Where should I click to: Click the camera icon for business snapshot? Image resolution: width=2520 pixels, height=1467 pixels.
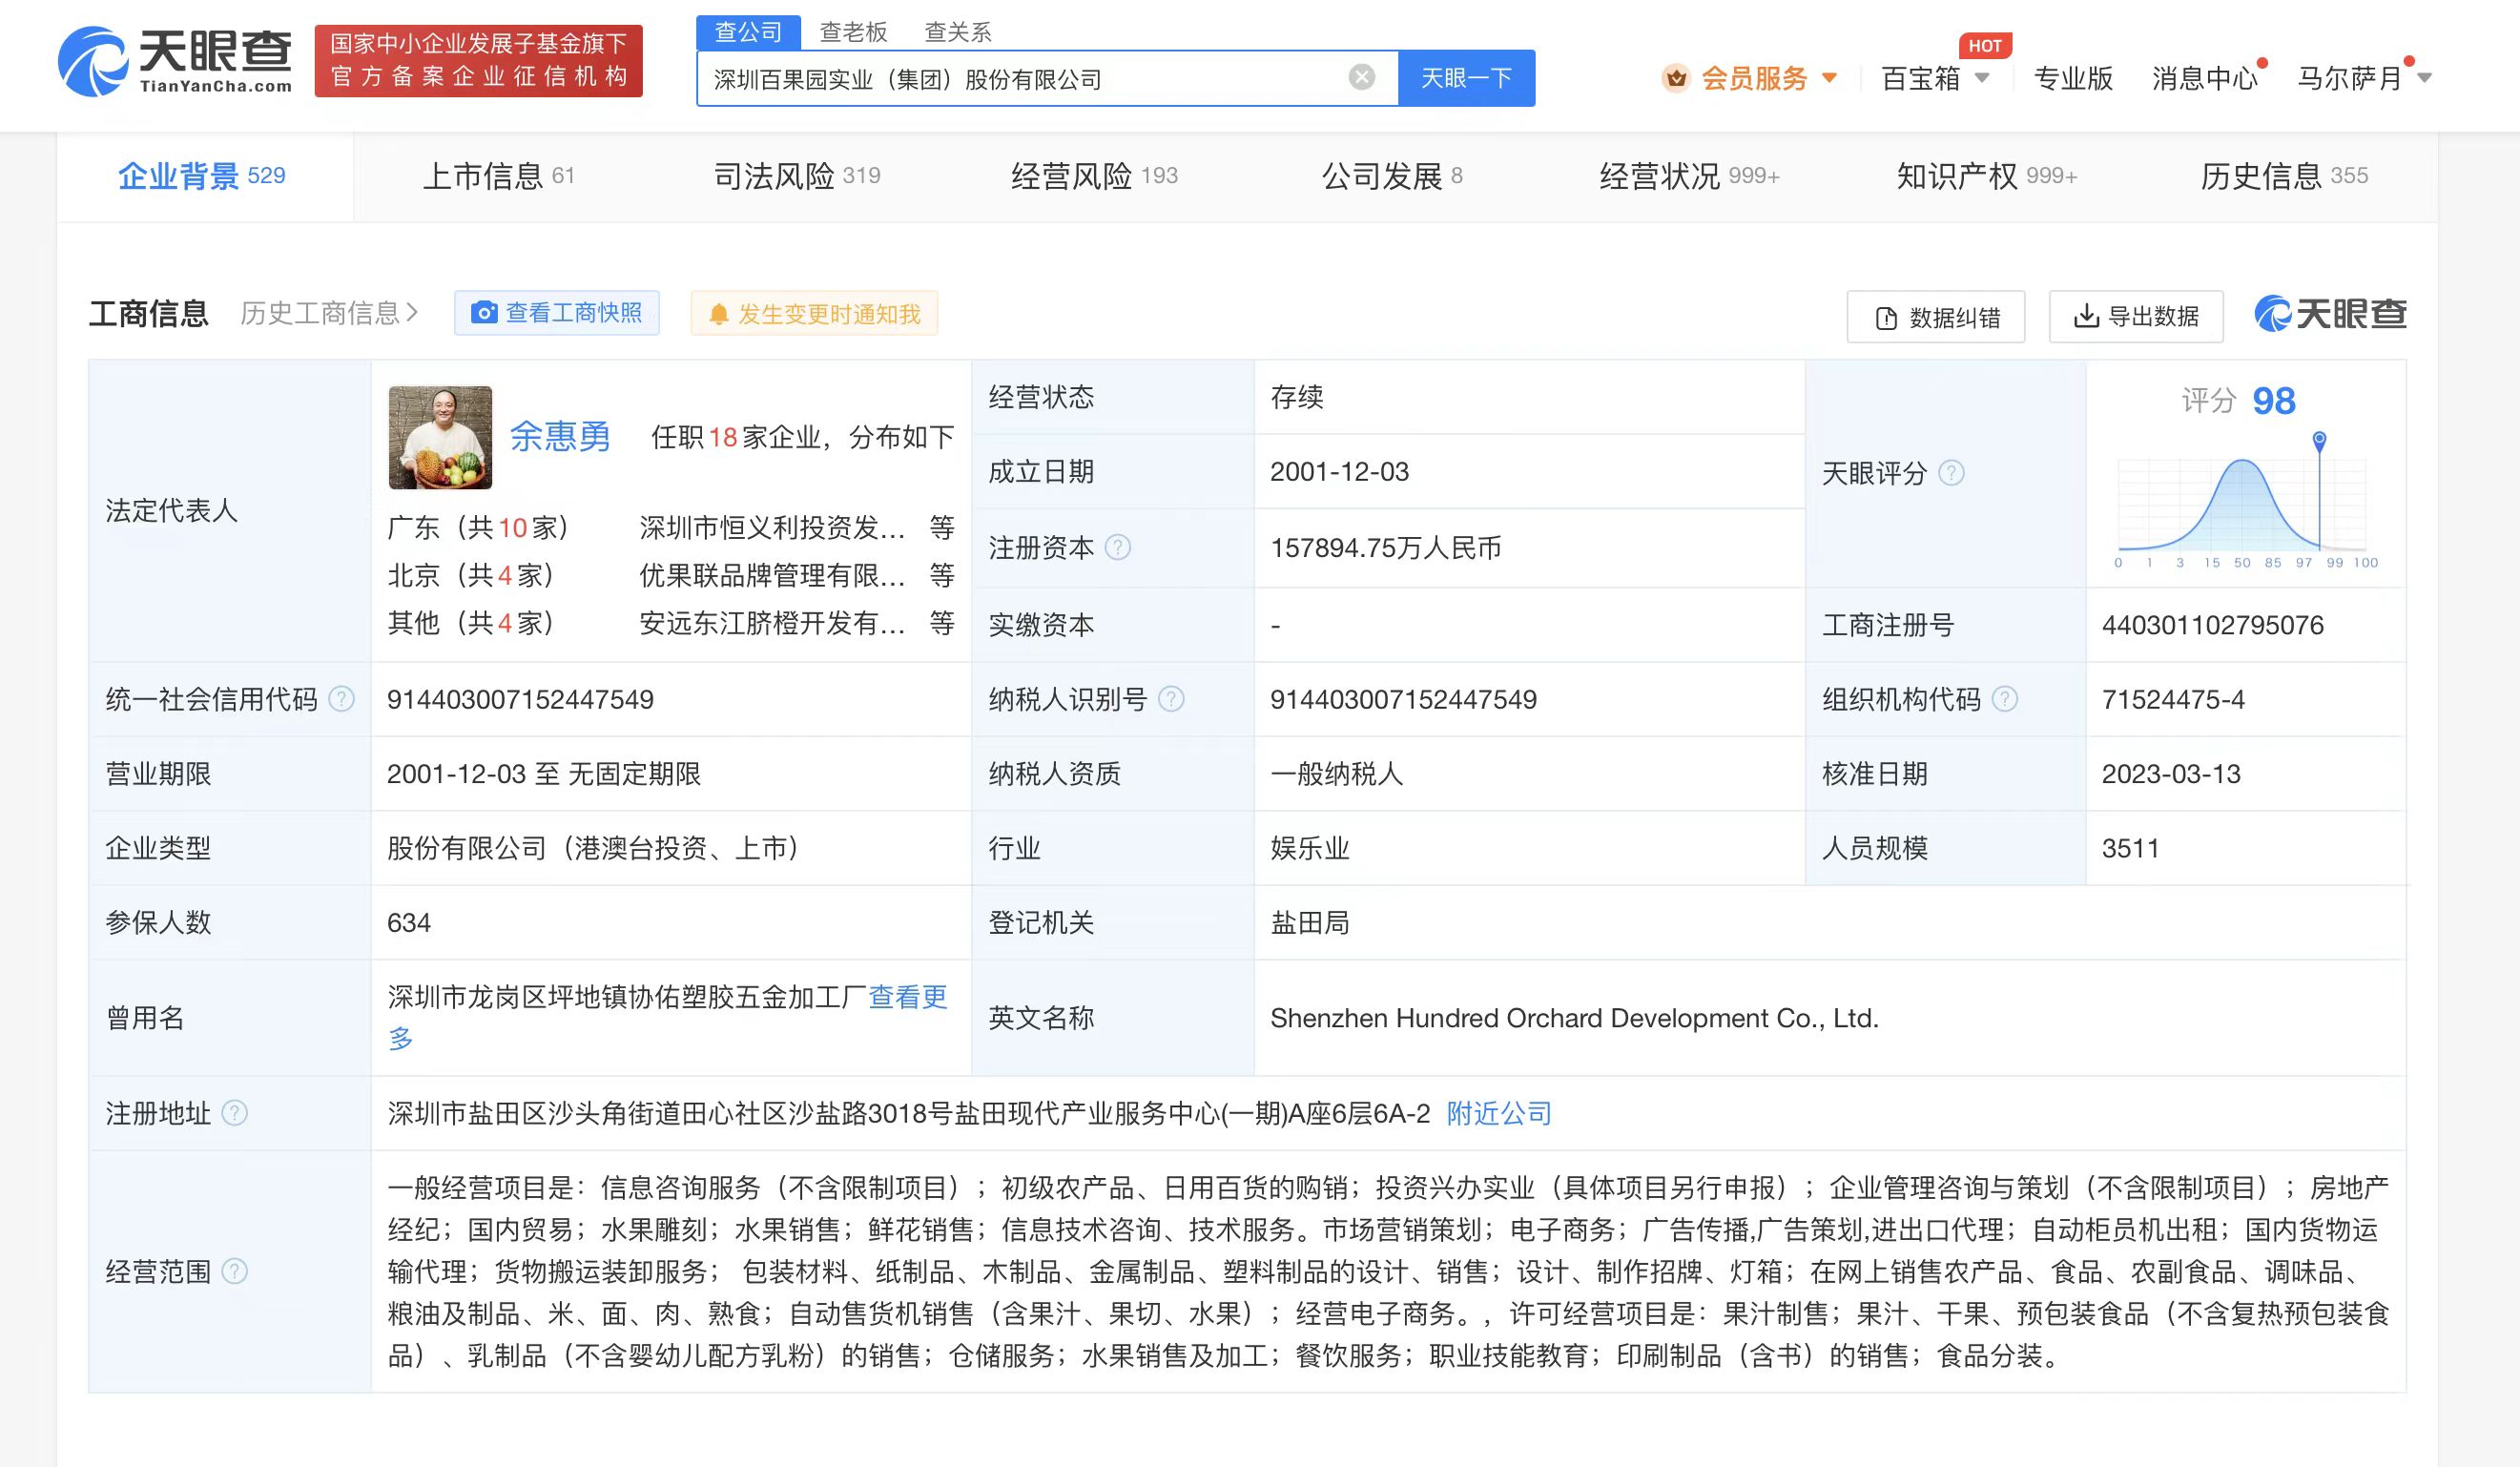[484, 313]
